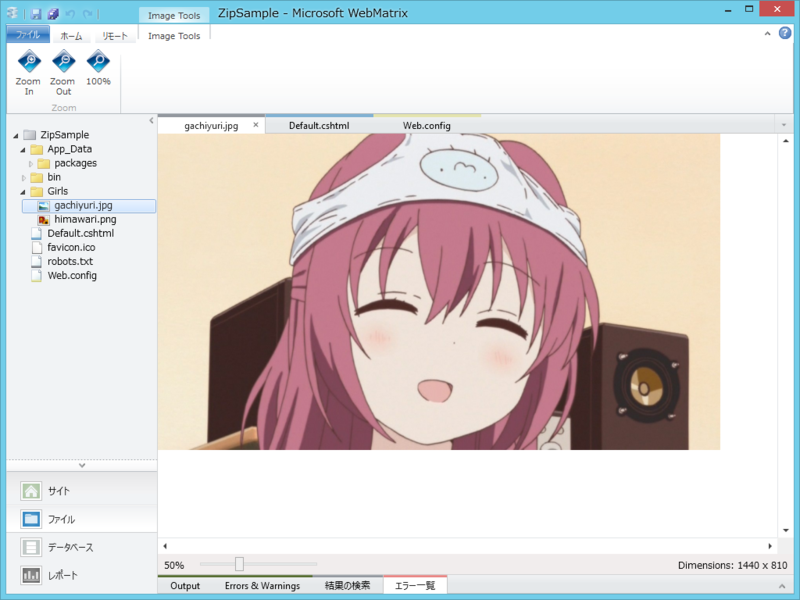Click the gachiyuri.jpg image preview
Image resolution: width=800 pixels, height=600 pixels.
pos(439,292)
